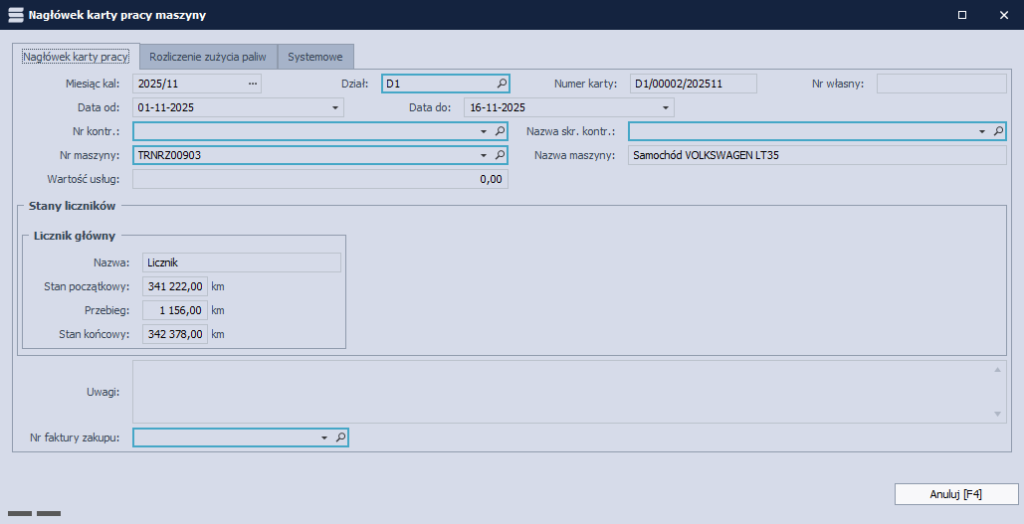Click the search icon in Dział field
The width and height of the screenshot is (1024, 524).
501,84
